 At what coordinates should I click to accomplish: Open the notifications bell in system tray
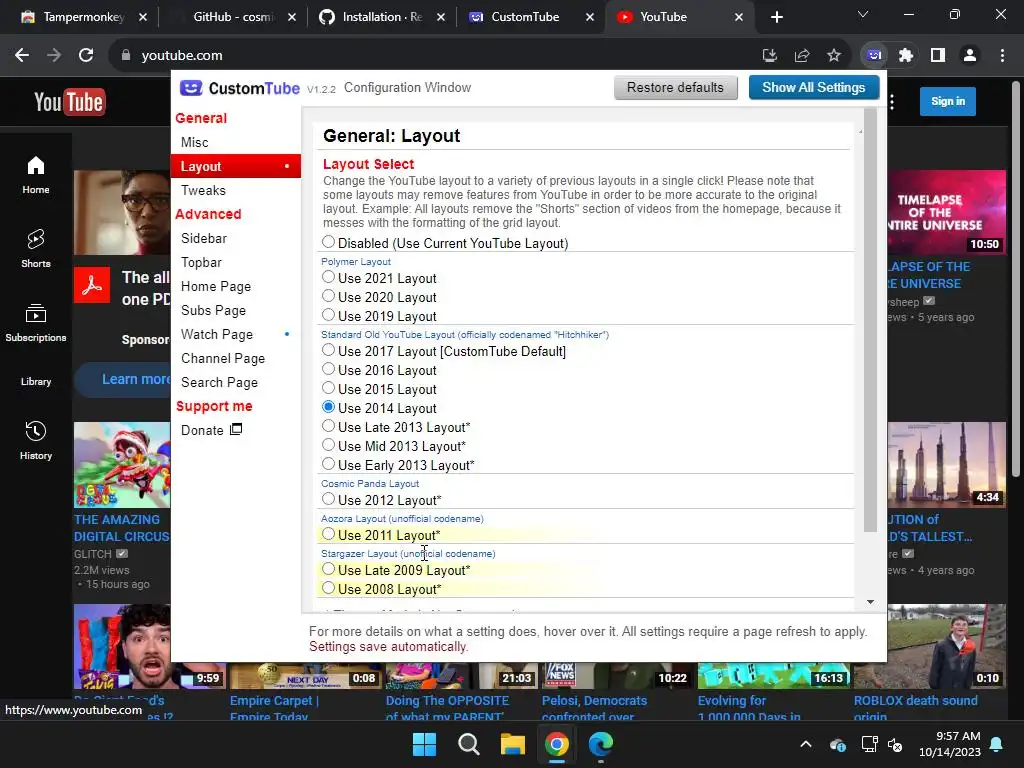997,744
